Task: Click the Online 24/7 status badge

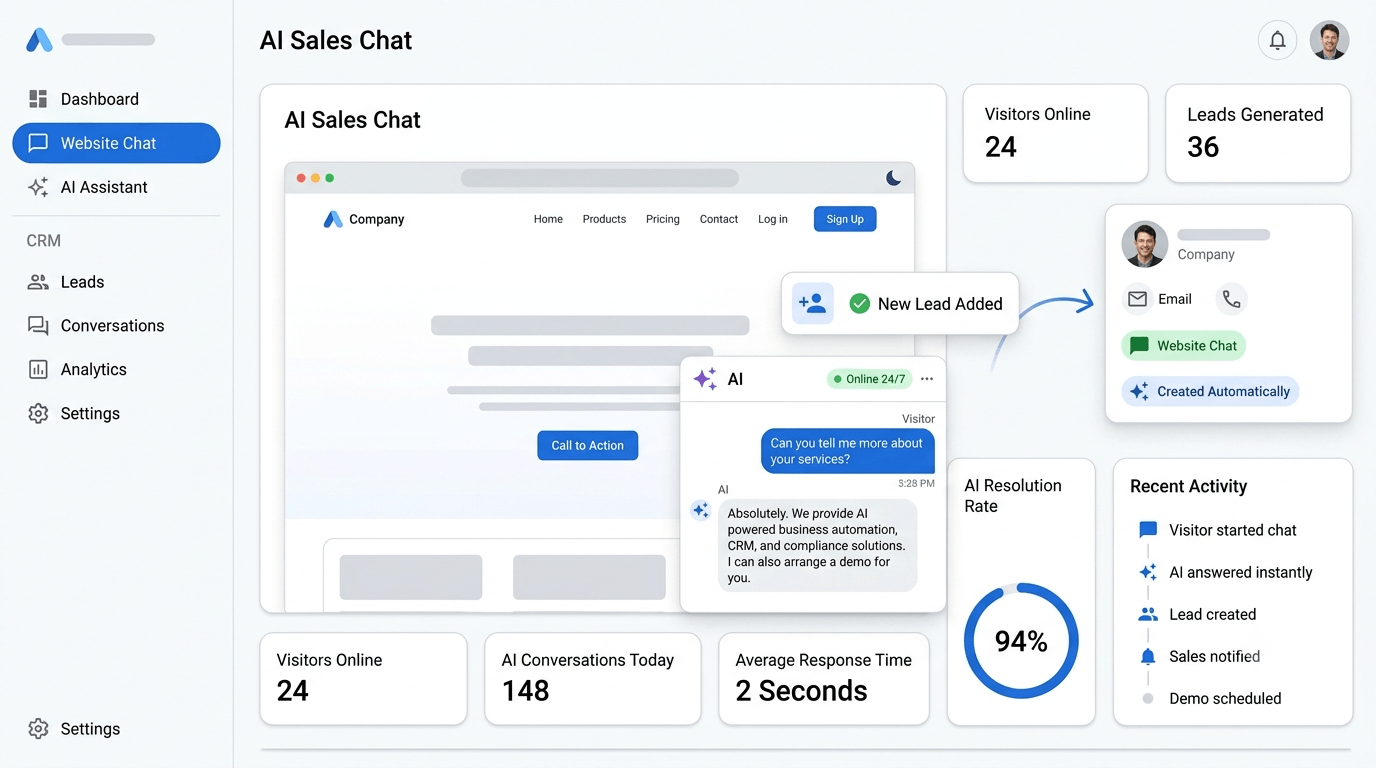Action: [x=869, y=379]
